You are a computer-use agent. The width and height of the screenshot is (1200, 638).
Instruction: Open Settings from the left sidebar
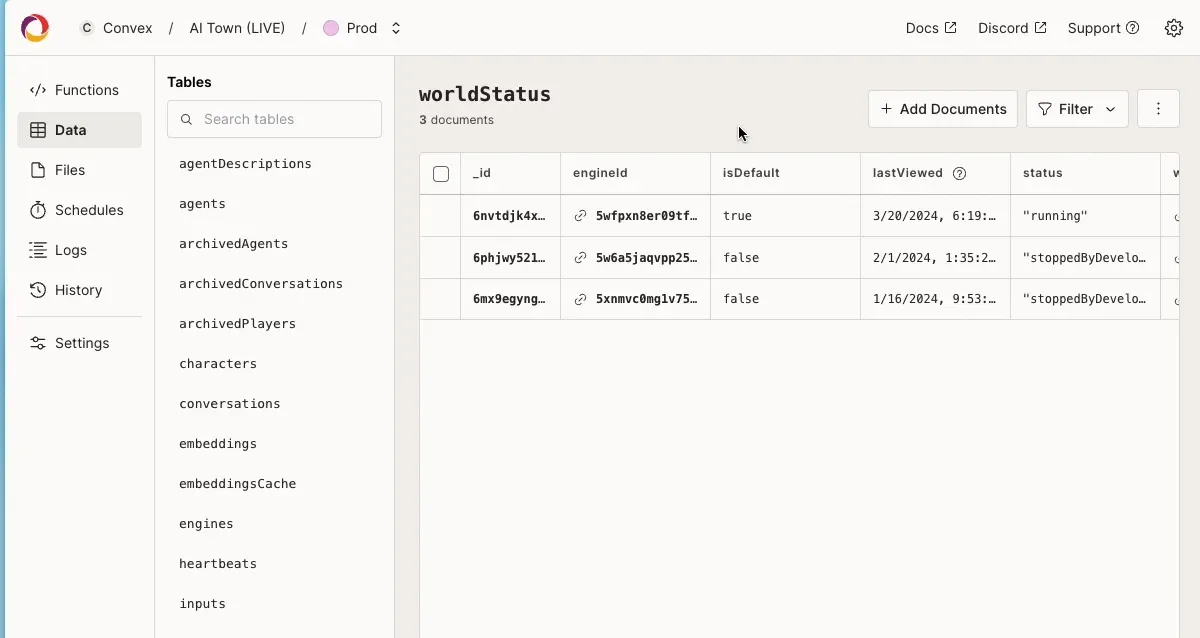pos(80,343)
